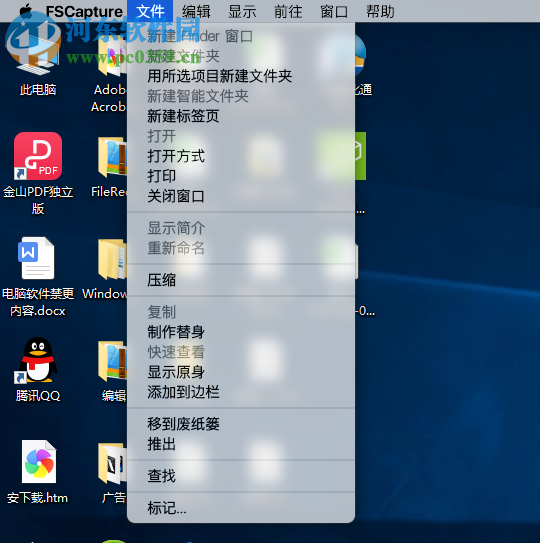Viewport: 540px width, 543px height.
Task: Choose 制作替身 entry
Action: pos(241,332)
